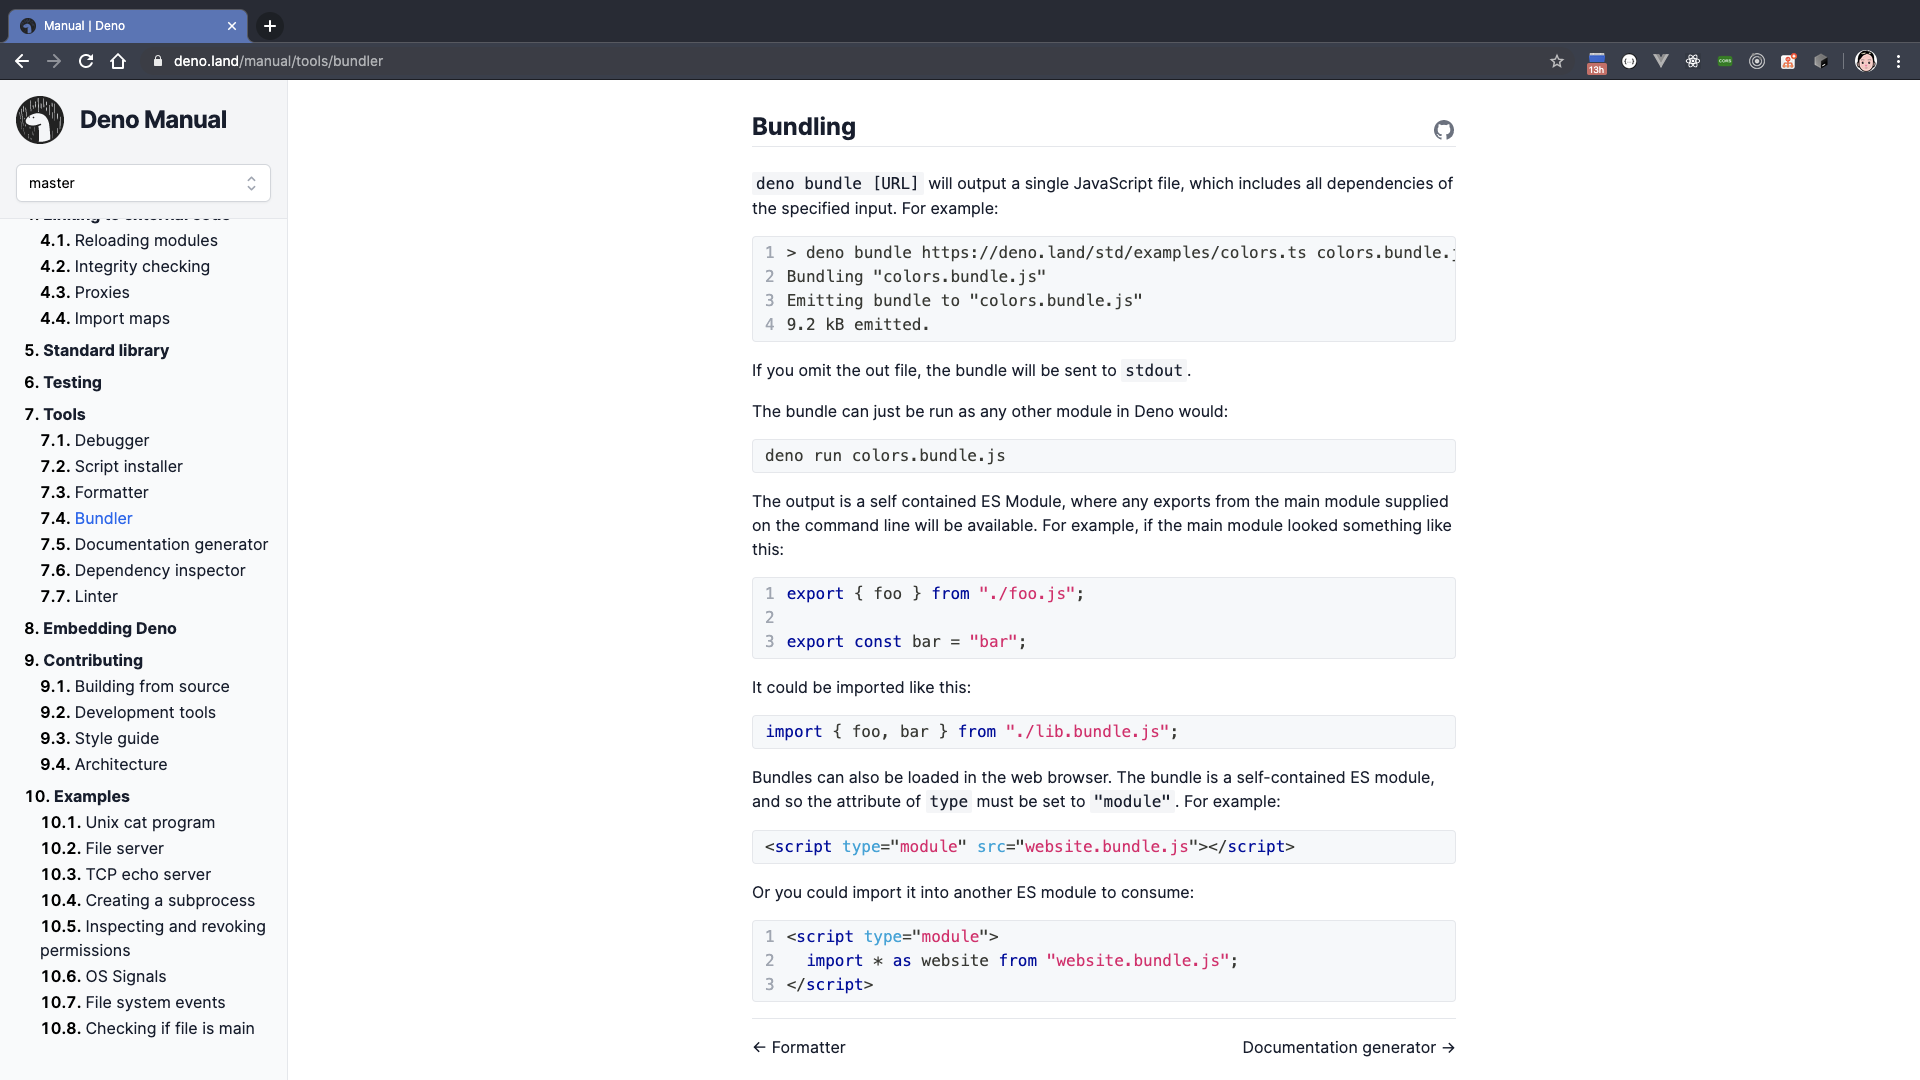1920x1080 pixels.
Task: Bookmark this page with the star icon
Action: (1557, 61)
